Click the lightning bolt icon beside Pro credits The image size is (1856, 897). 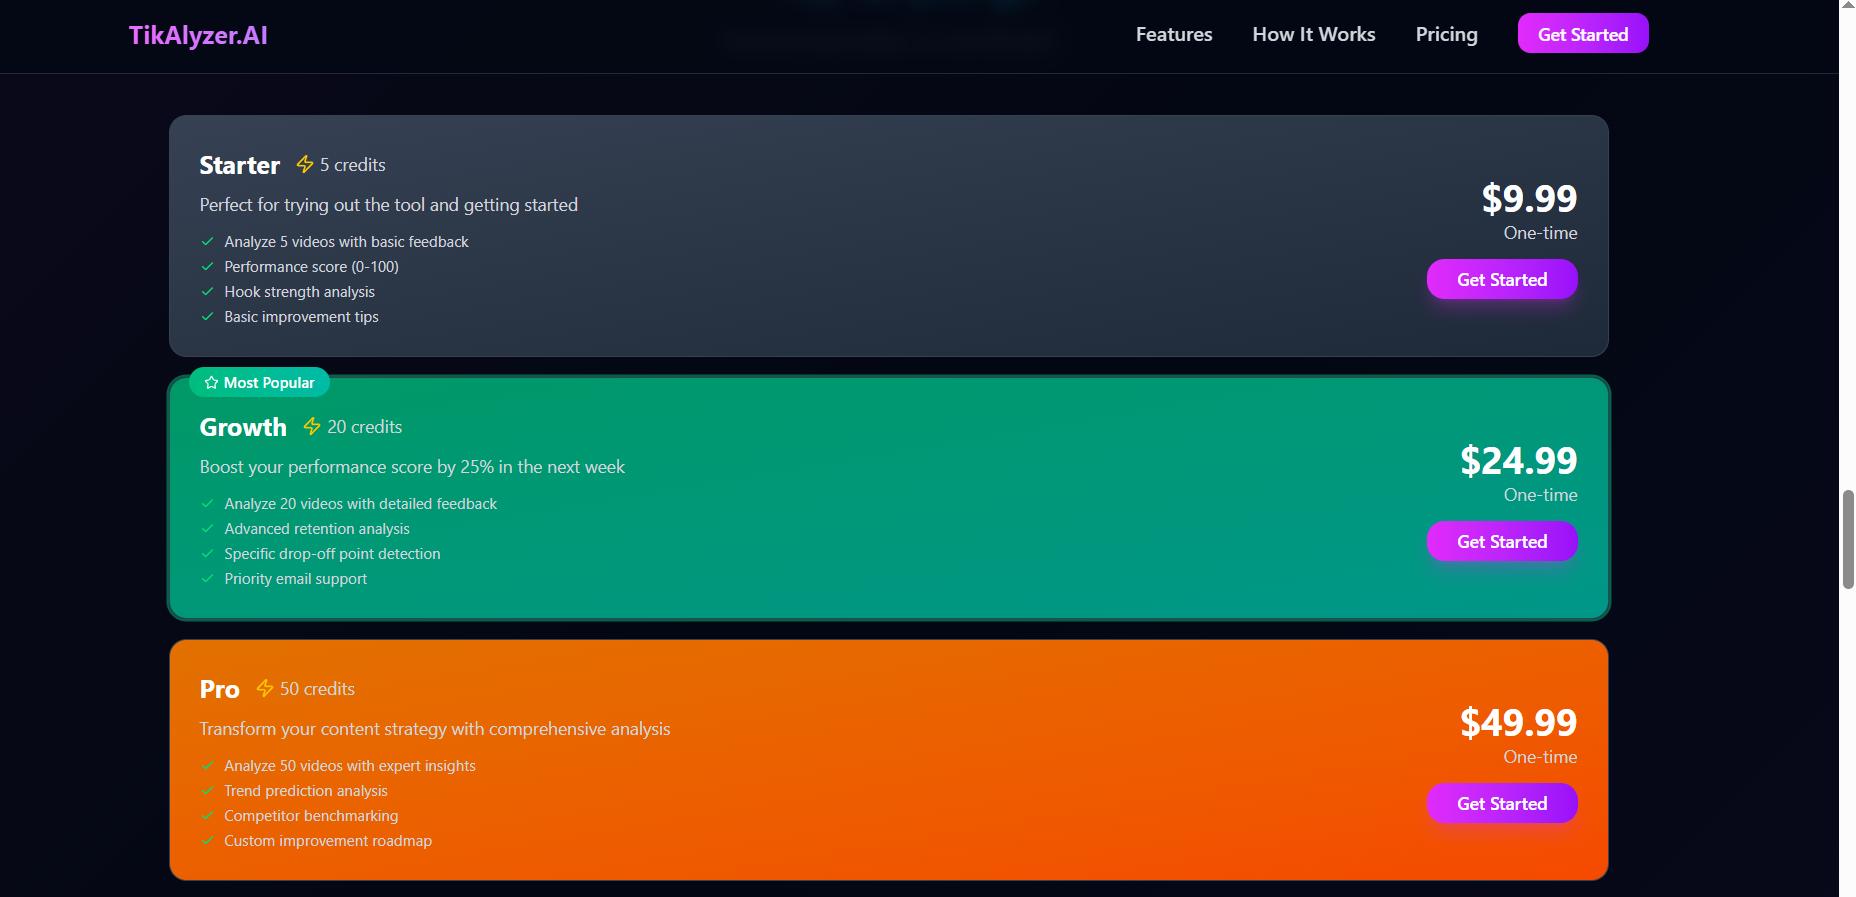(x=265, y=688)
